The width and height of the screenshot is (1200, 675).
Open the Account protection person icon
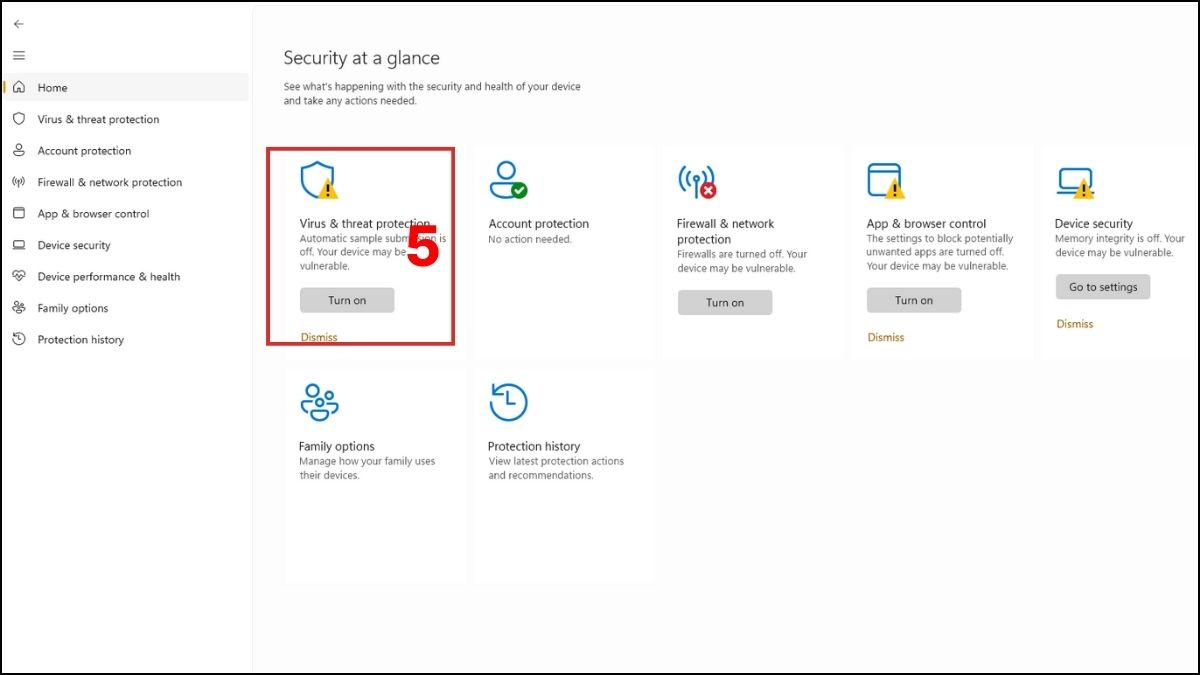507,180
